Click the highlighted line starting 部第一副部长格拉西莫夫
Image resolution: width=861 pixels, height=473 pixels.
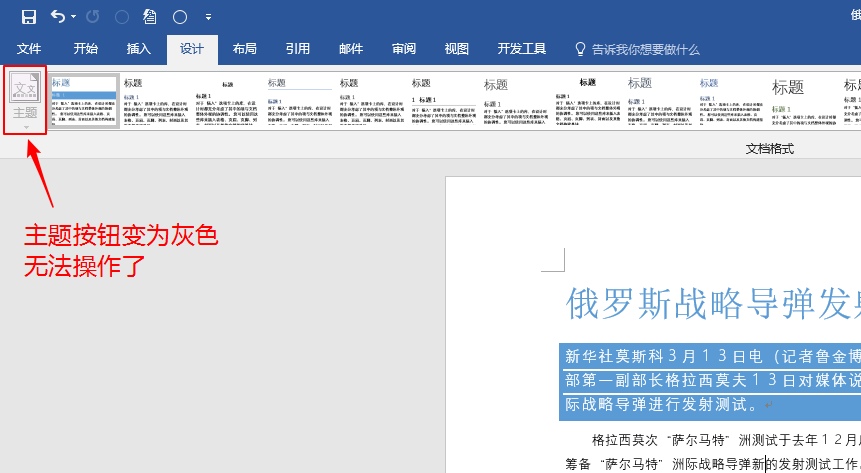click(713, 380)
